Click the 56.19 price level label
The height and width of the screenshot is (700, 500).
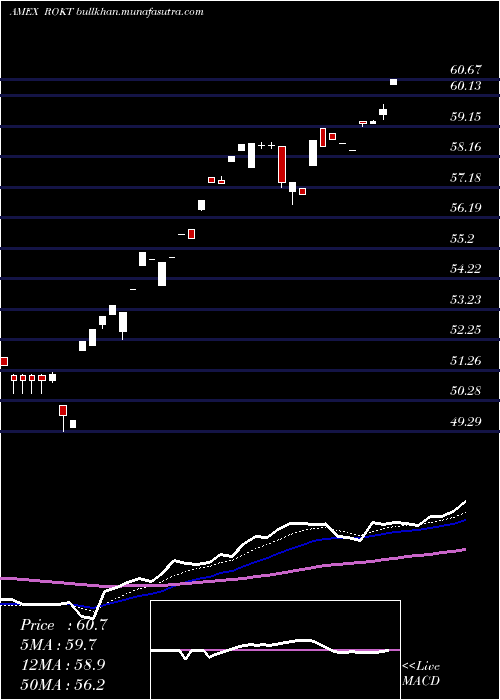[x=466, y=208]
